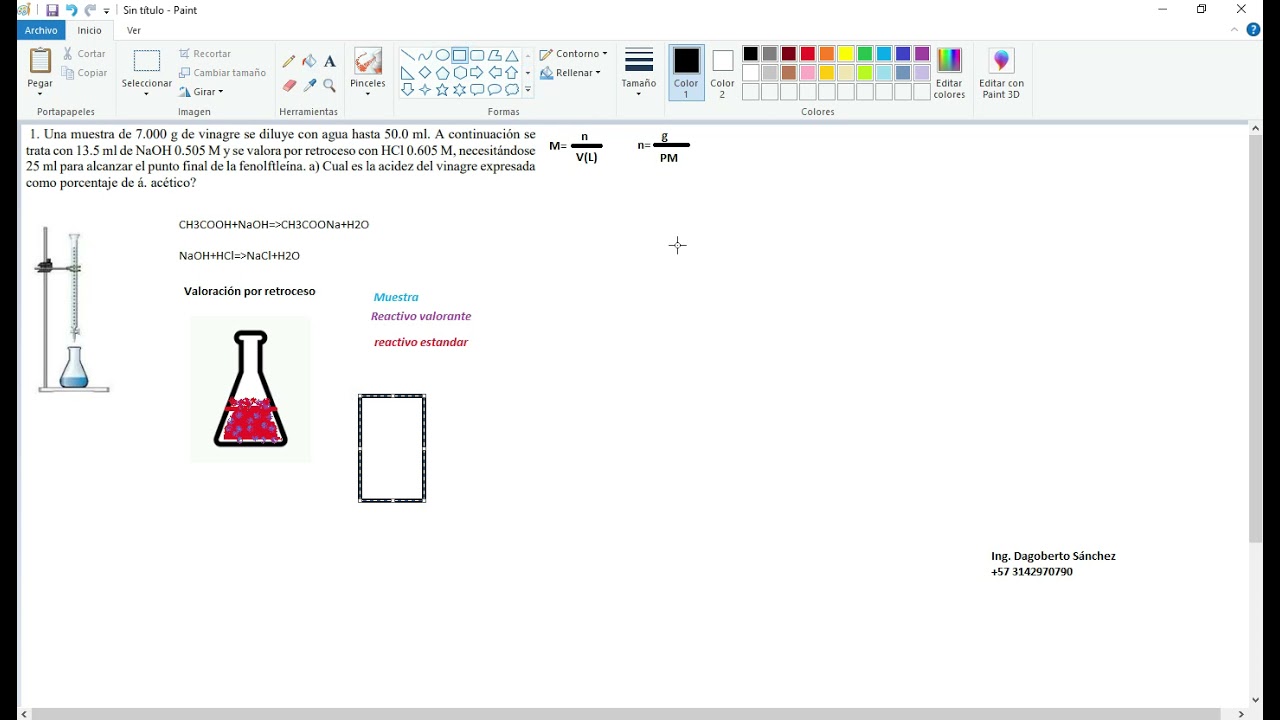Collapse the ribbon with the chevron
The image size is (1280, 720).
click(x=1233, y=30)
